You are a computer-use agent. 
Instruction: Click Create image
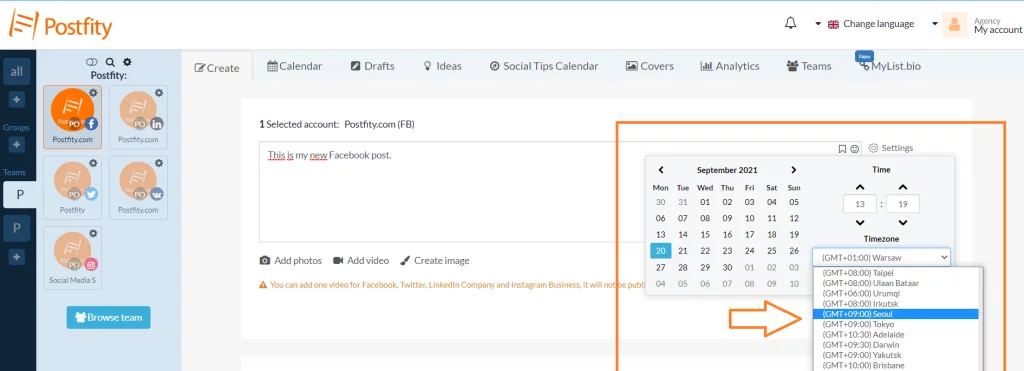point(435,261)
